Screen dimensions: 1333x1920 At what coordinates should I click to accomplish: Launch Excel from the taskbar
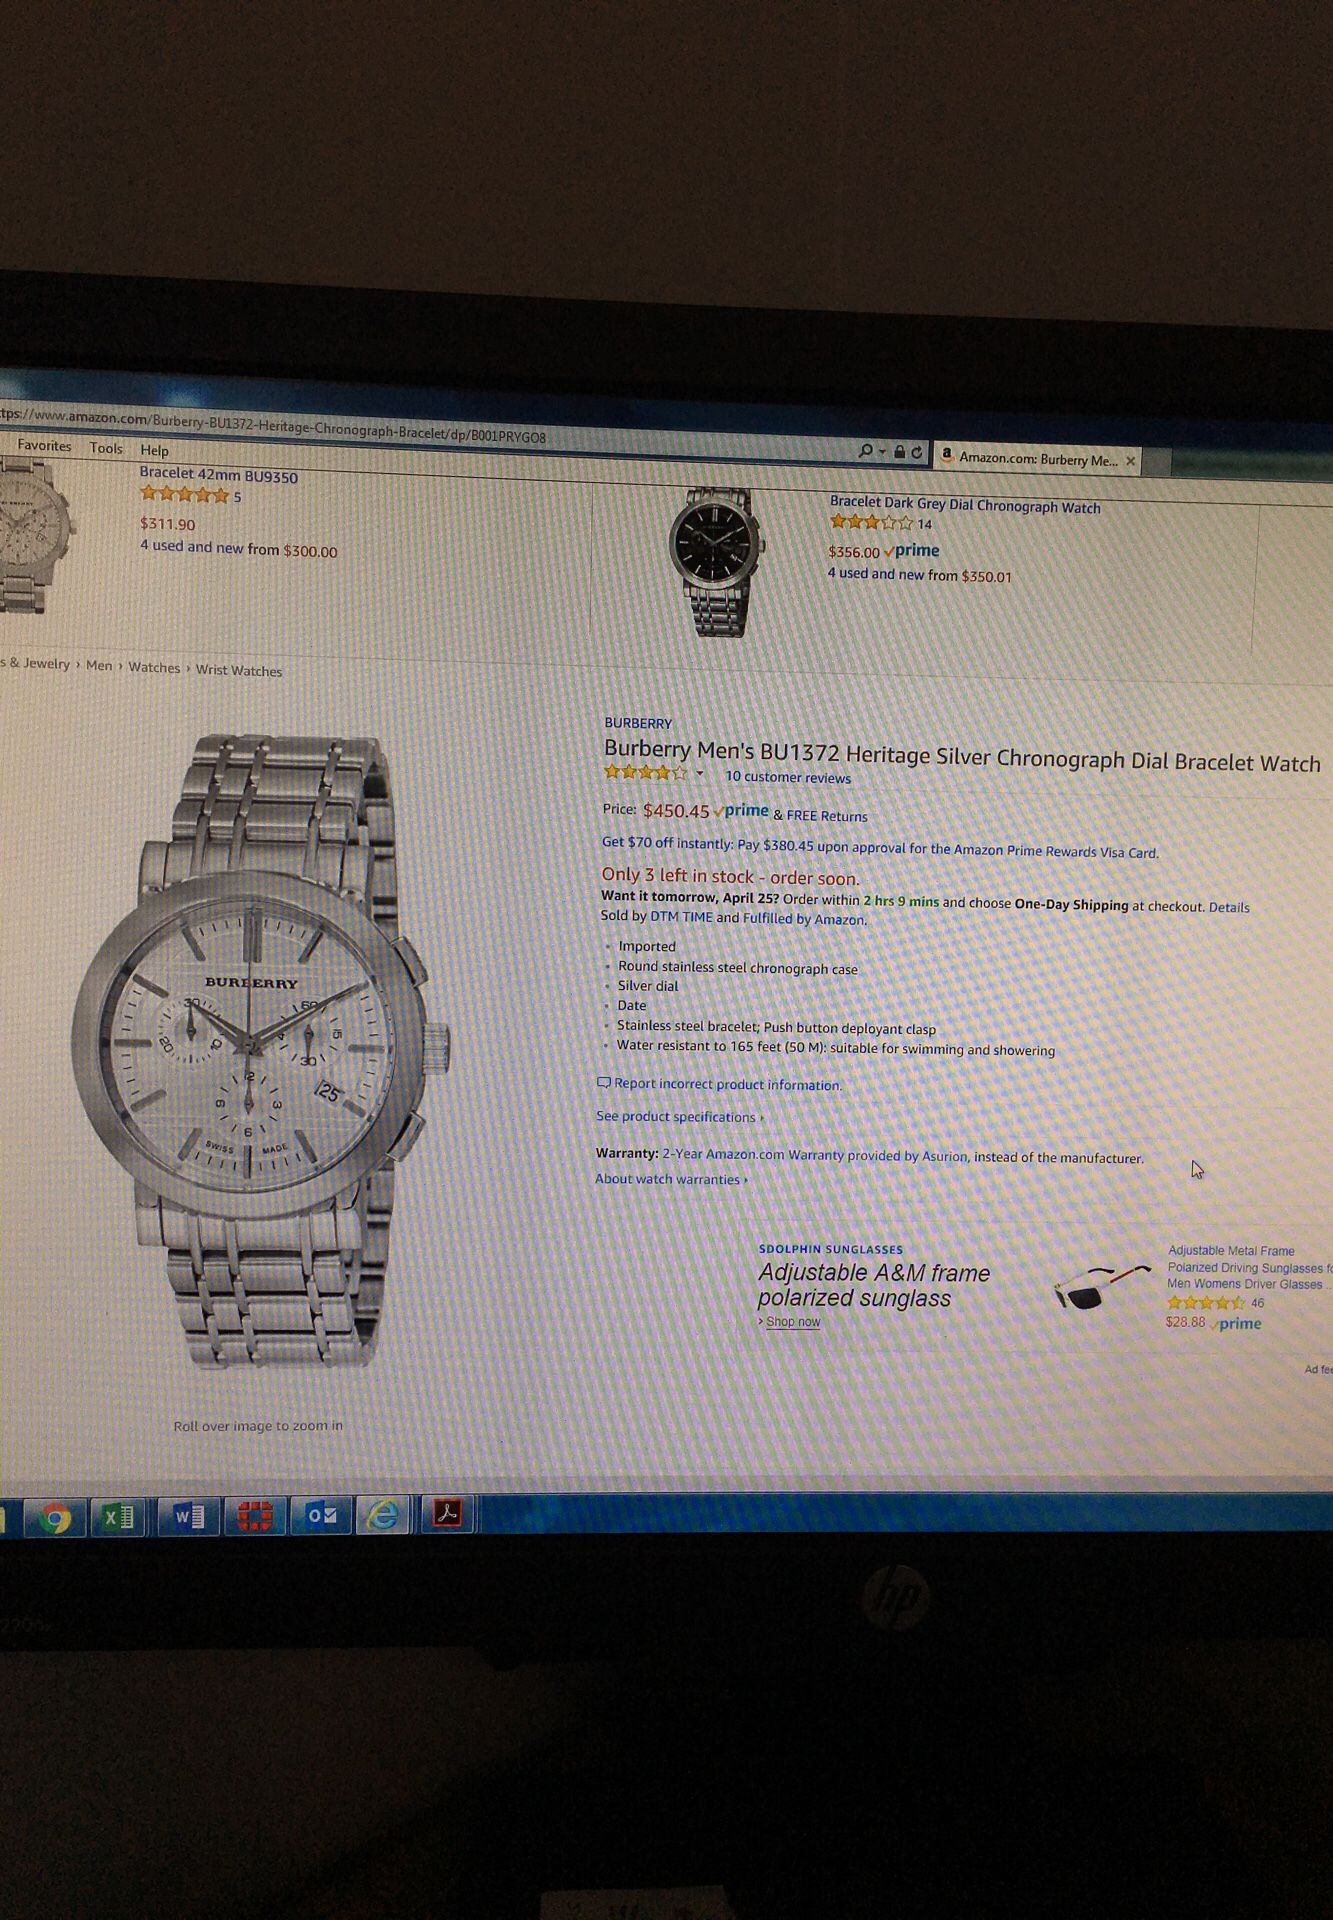pos(120,1518)
